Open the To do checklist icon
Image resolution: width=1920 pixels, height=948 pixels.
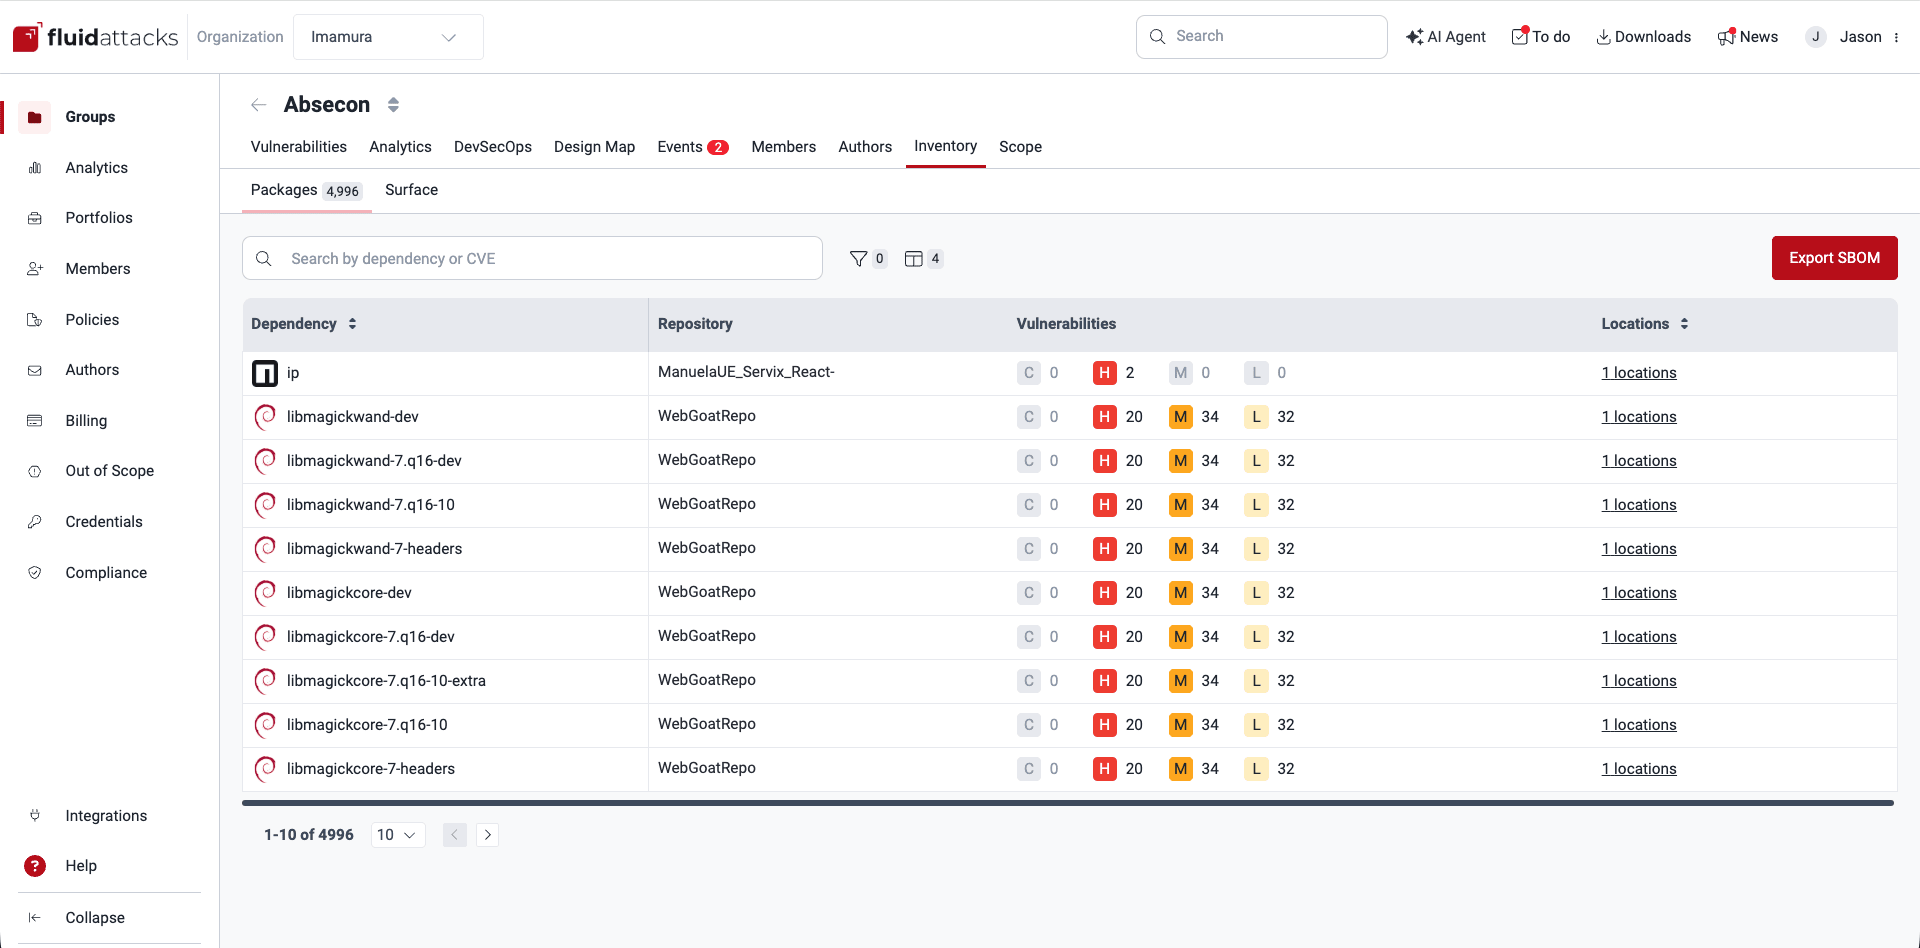(1521, 36)
